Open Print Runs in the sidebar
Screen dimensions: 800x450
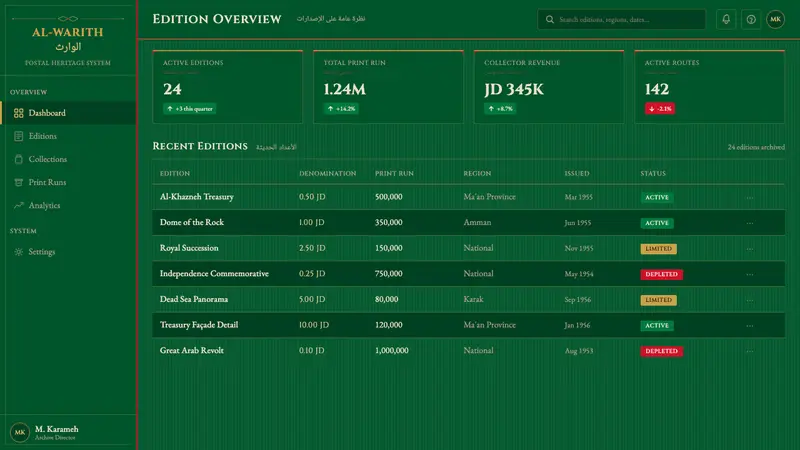click(68, 182)
